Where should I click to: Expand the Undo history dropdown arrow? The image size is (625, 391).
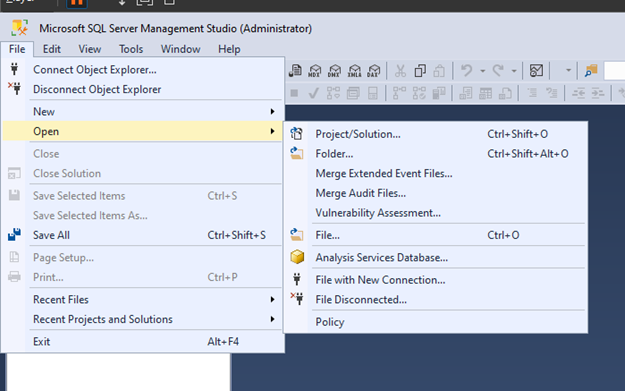point(483,71)
